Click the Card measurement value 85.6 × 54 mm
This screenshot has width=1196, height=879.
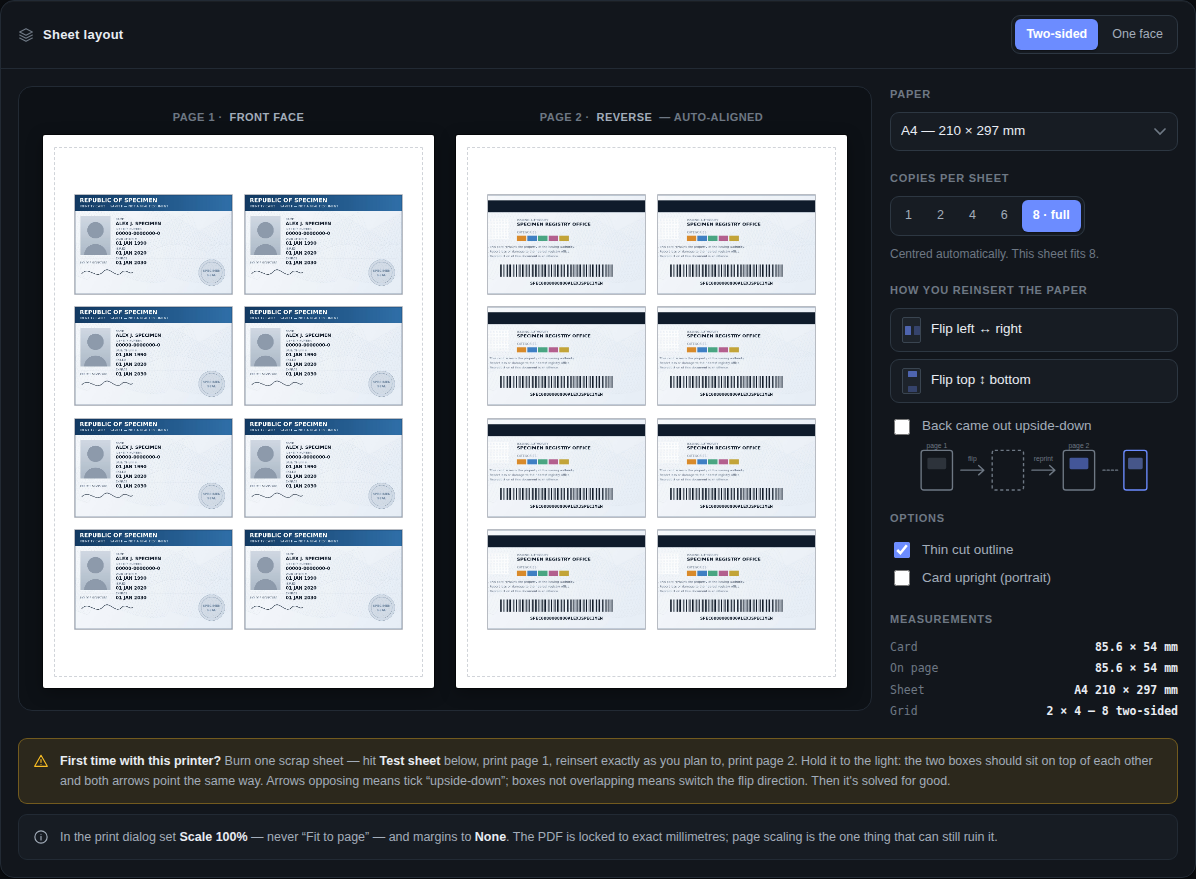pyautogui.click(x=1136, y=647)
